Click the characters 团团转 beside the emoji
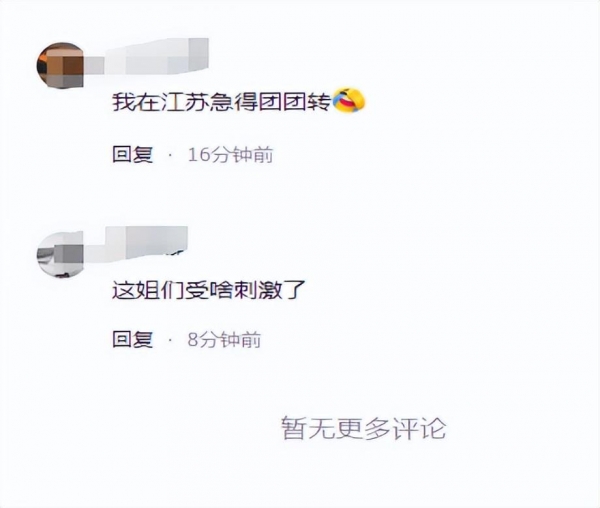Viewport: 600px width, 508px height. tap(294, 103)
